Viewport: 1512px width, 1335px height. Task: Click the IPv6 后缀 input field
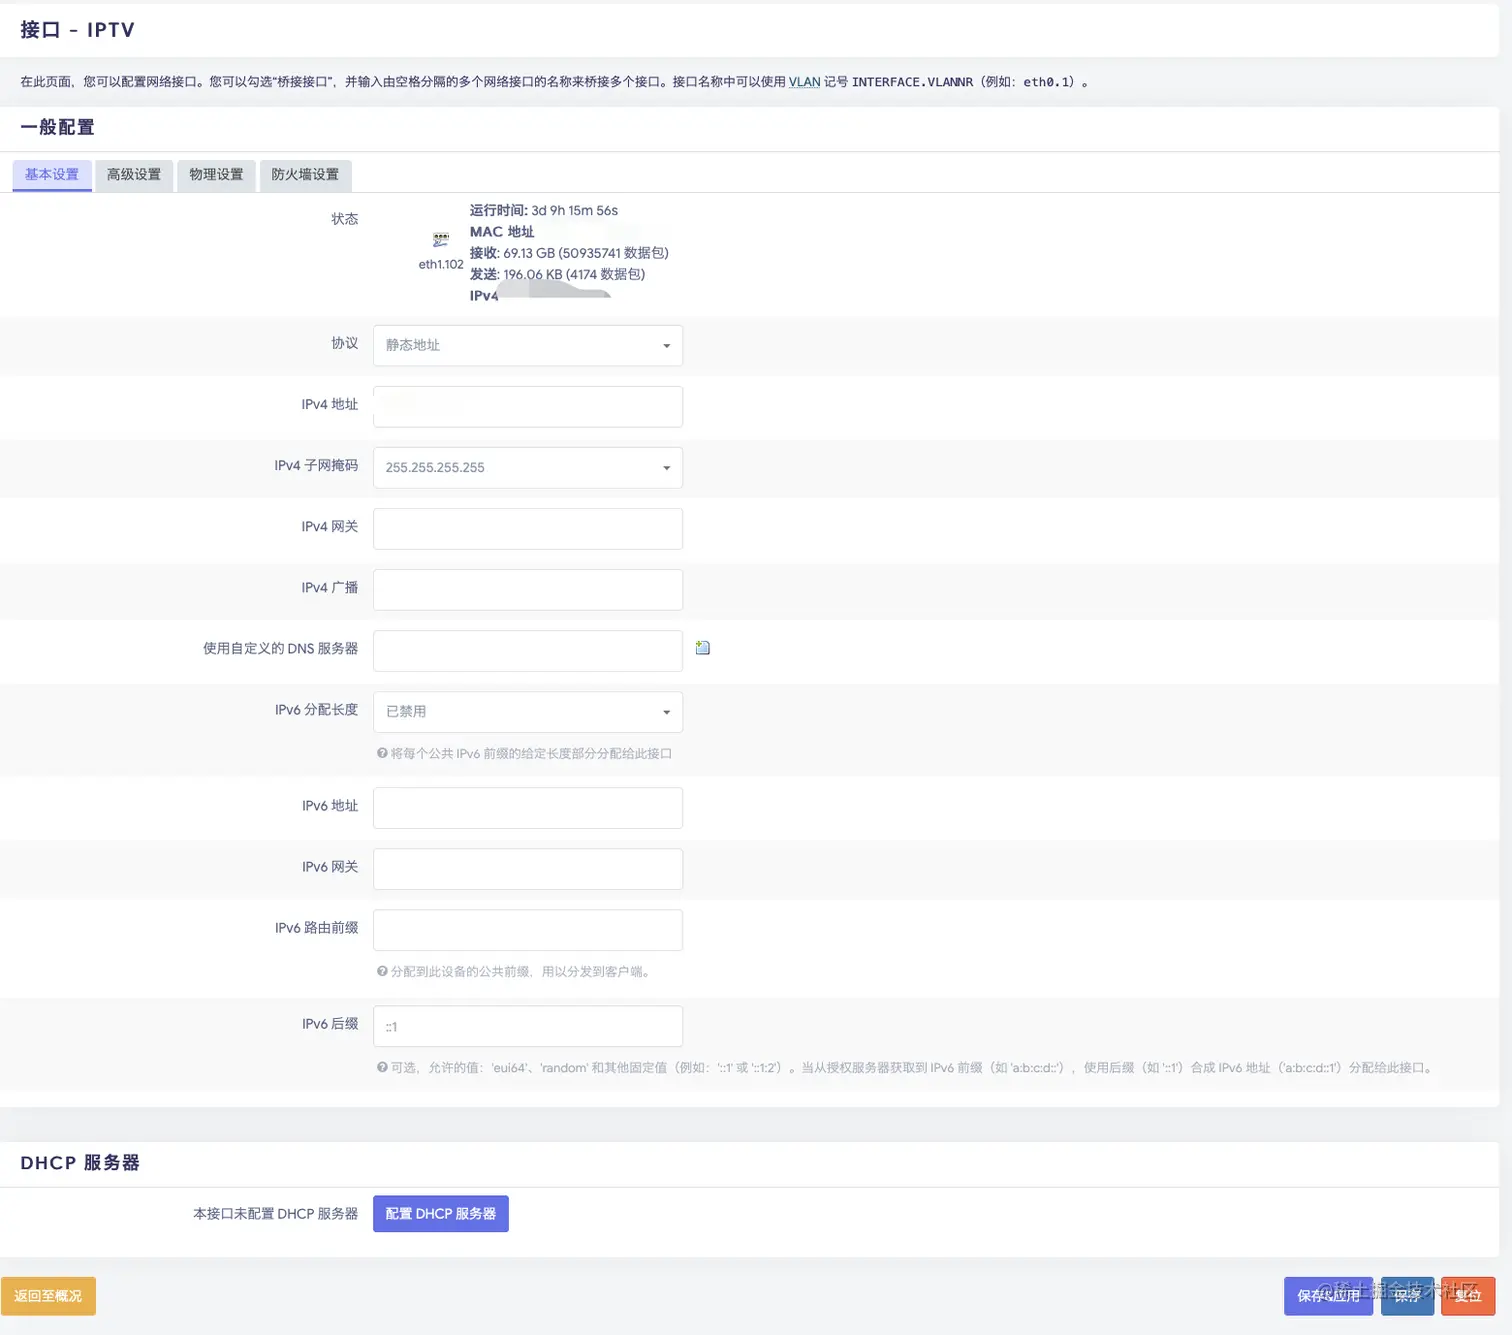click(528, 1026)
